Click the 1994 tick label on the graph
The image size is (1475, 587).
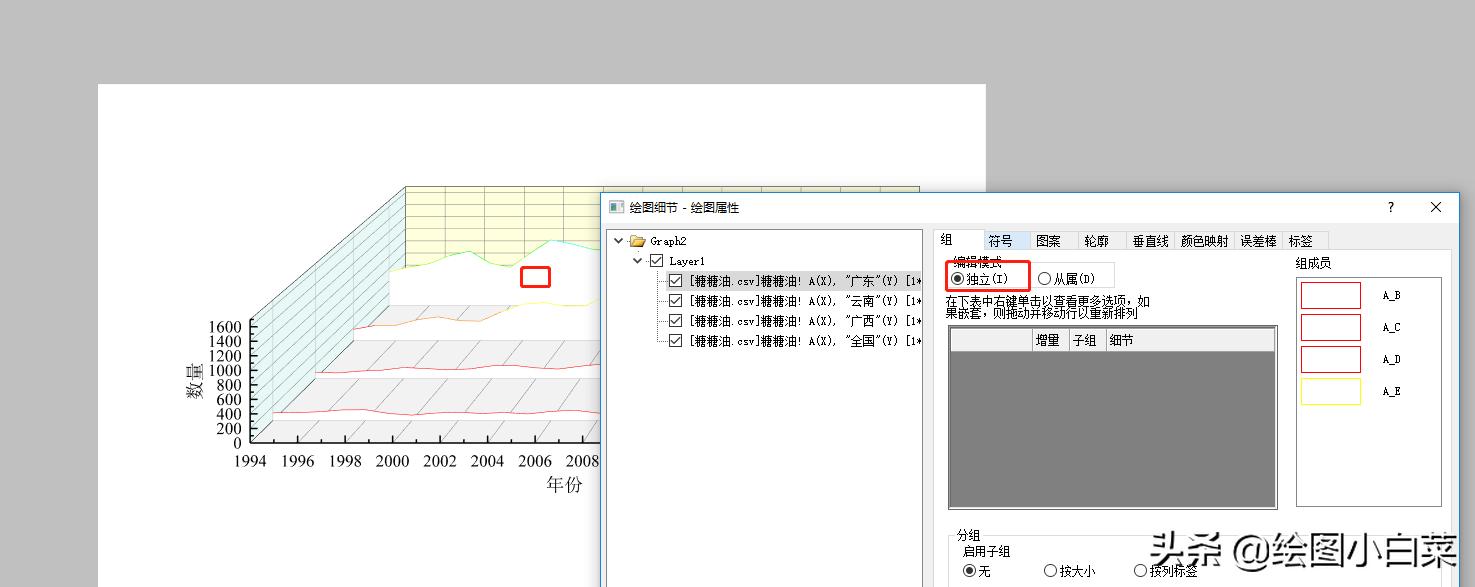point(250,461)
